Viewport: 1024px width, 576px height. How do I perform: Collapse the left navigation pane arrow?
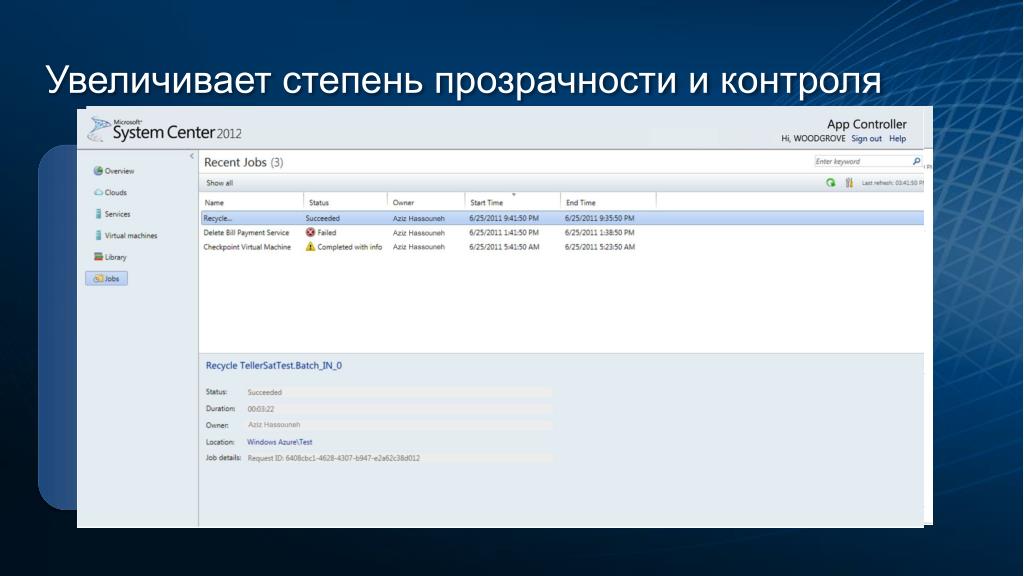(x=192, y=155)
